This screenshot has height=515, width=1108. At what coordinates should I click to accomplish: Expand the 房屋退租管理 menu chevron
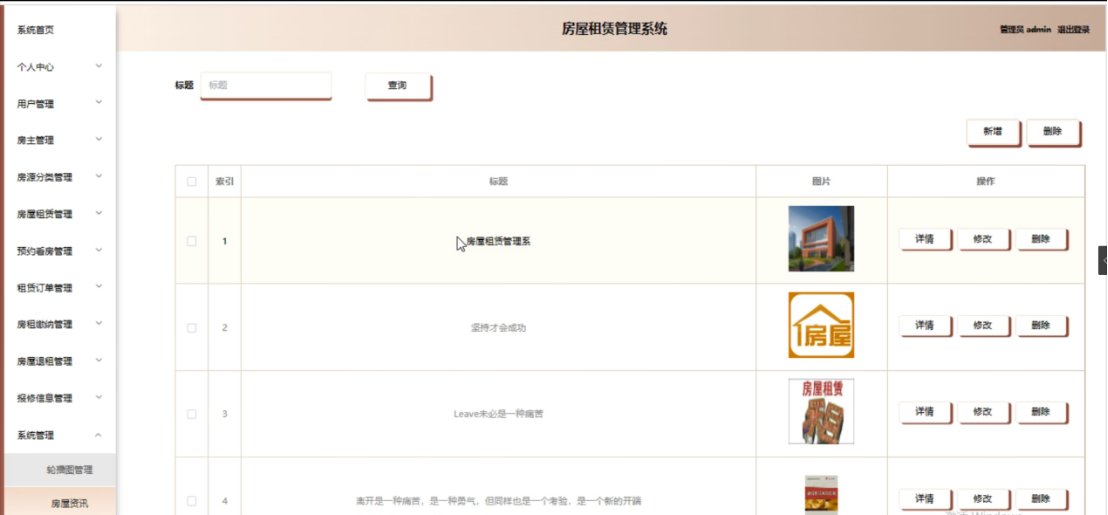[99, 360]
